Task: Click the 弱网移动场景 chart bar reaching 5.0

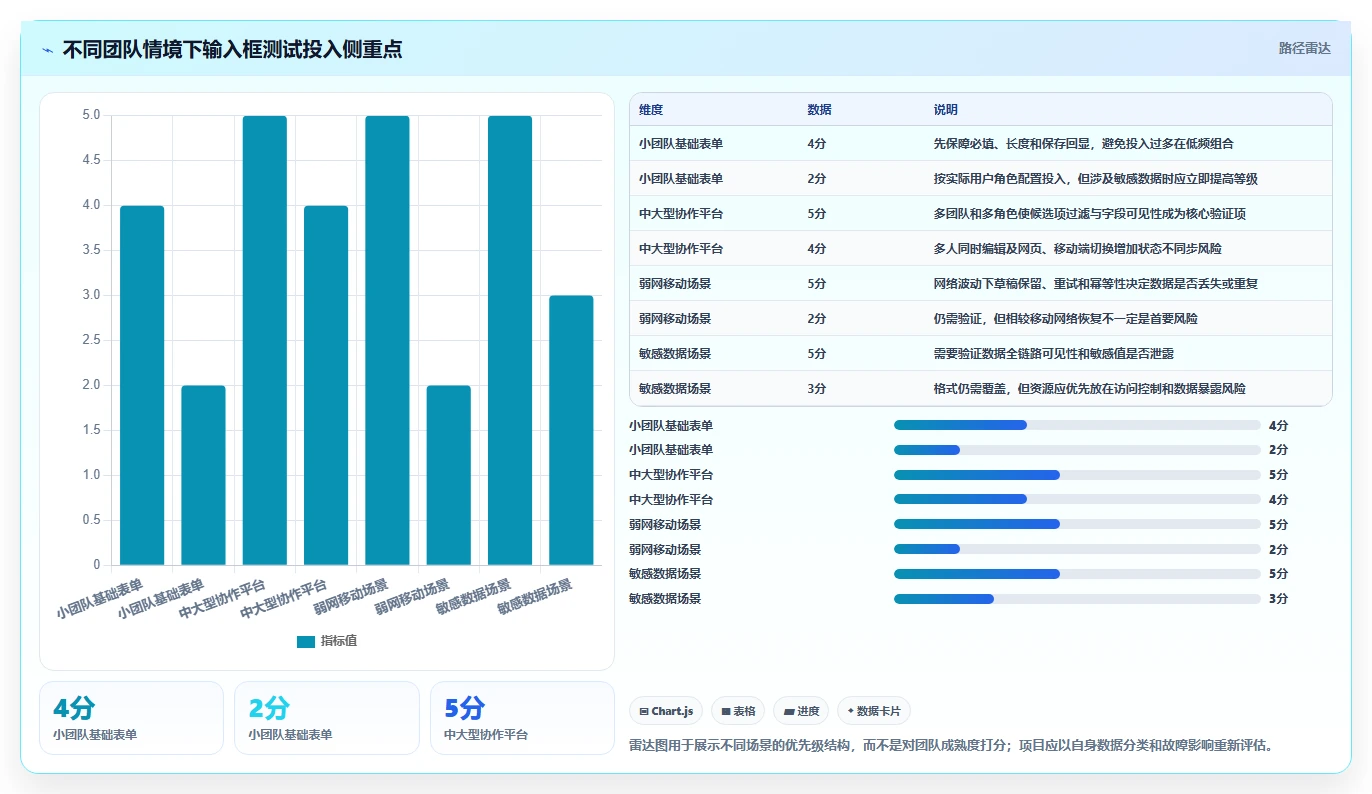Action: (x=387, y=340)
